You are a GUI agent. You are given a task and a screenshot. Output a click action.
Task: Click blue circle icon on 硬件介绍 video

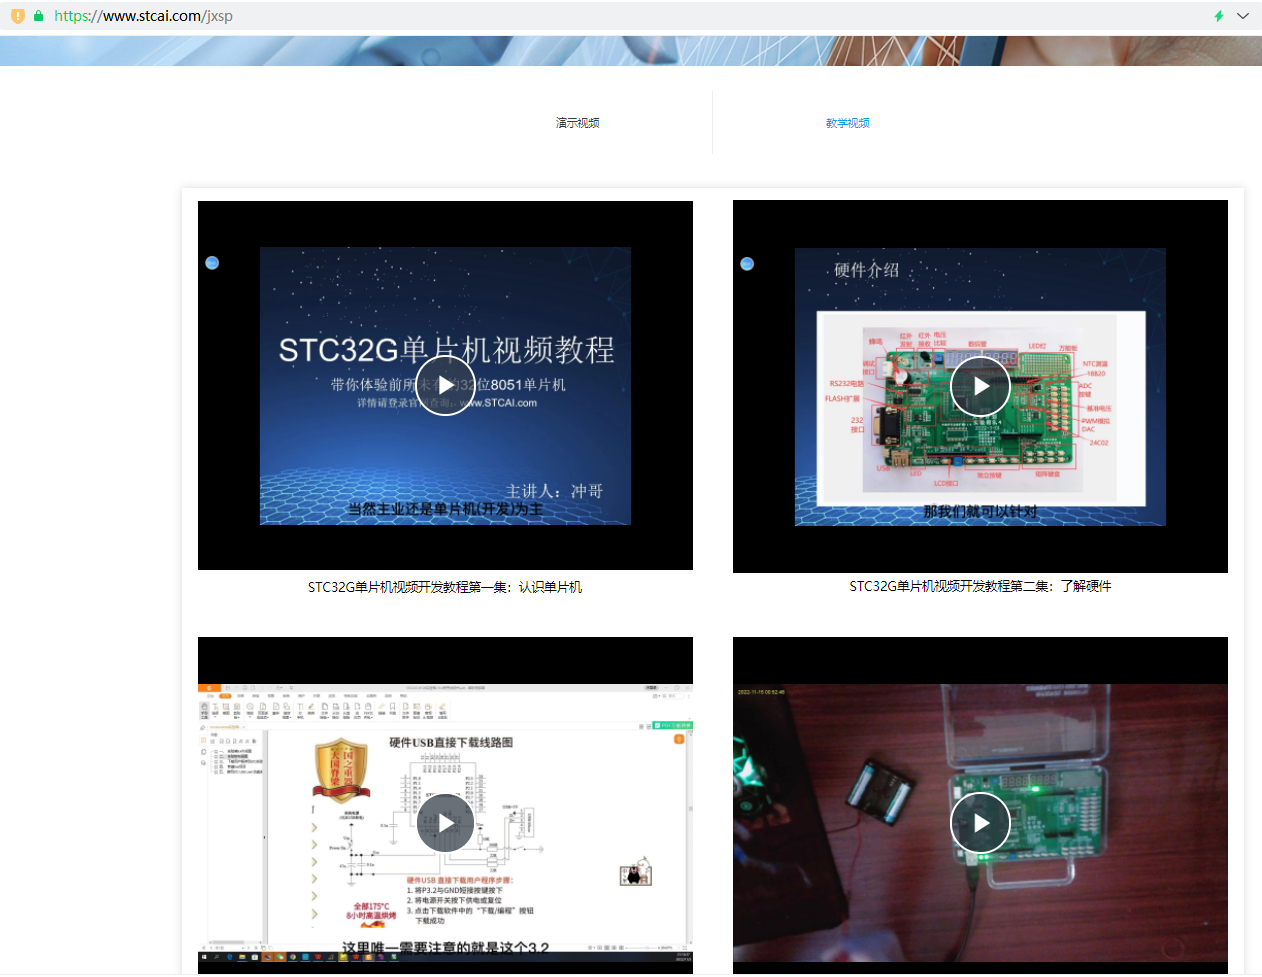point(747,264)
